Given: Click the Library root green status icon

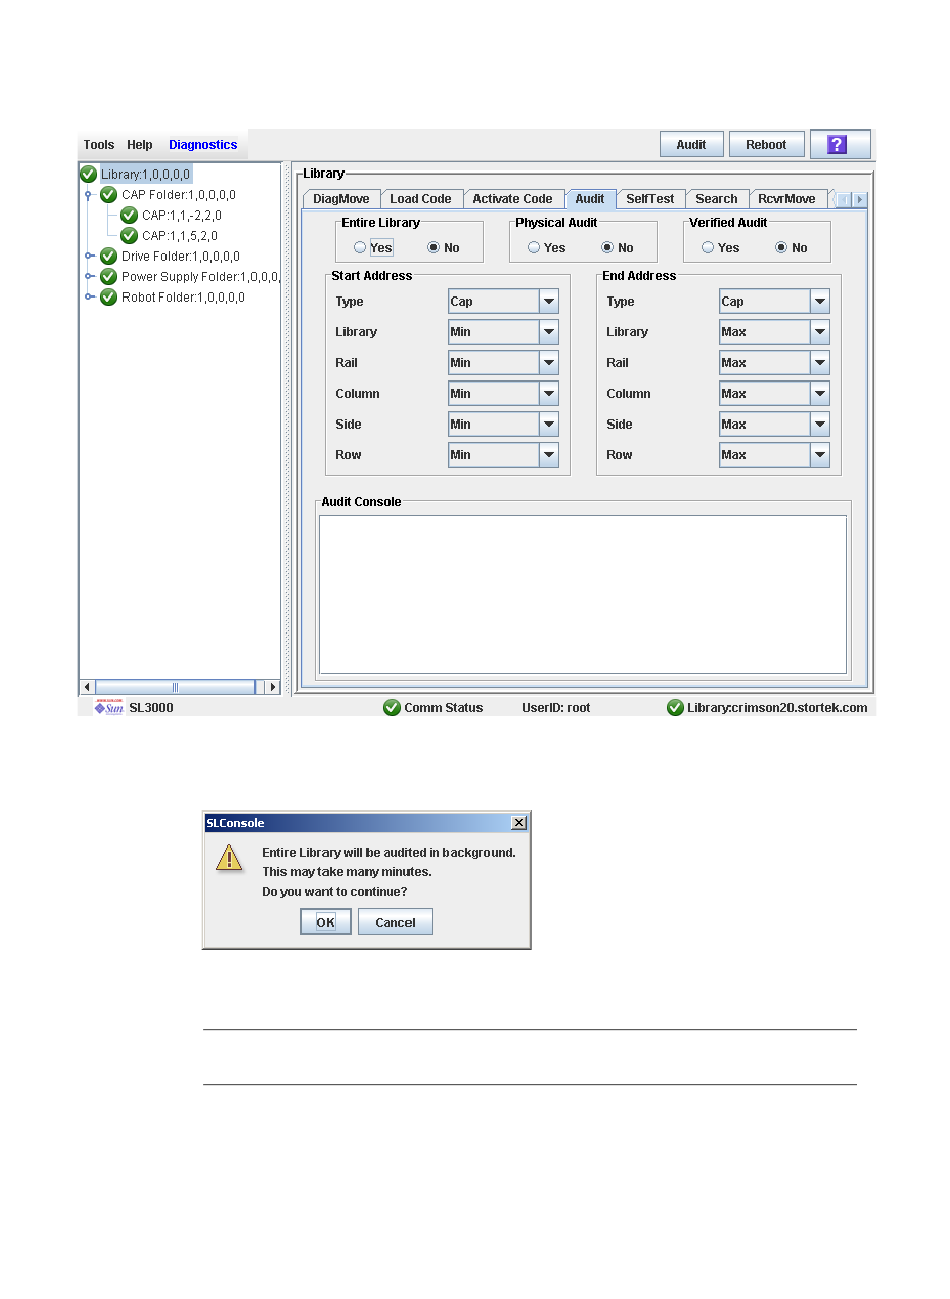Looking at the screenshot, I should (x=89, y=174).
